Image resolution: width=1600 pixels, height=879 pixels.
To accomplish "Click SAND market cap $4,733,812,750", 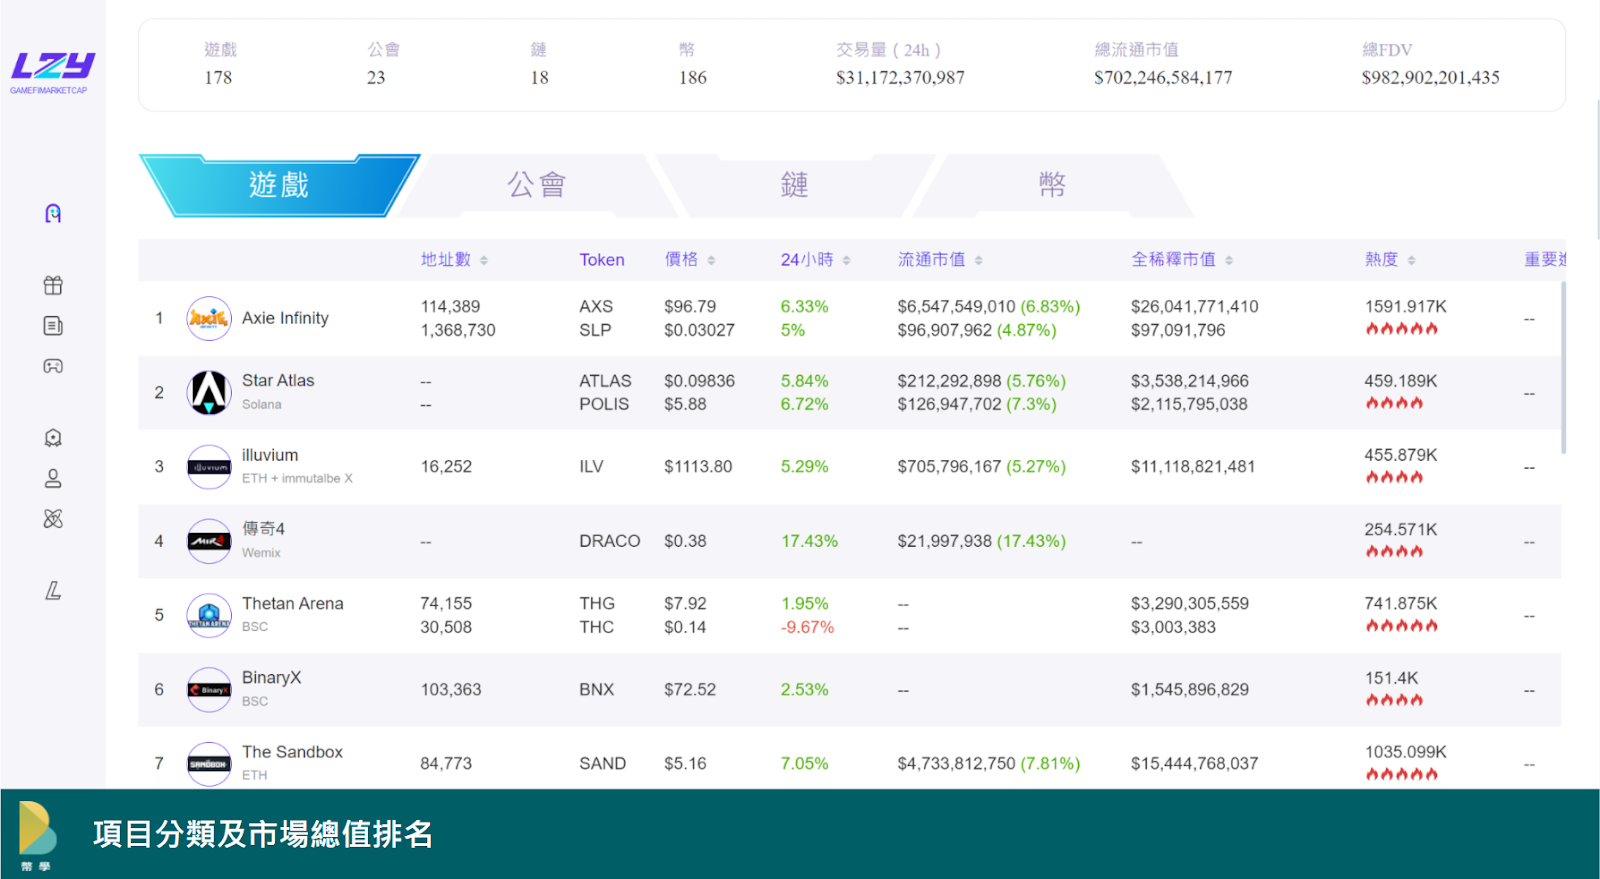I will pyautogui.click(x=956, y=764).
